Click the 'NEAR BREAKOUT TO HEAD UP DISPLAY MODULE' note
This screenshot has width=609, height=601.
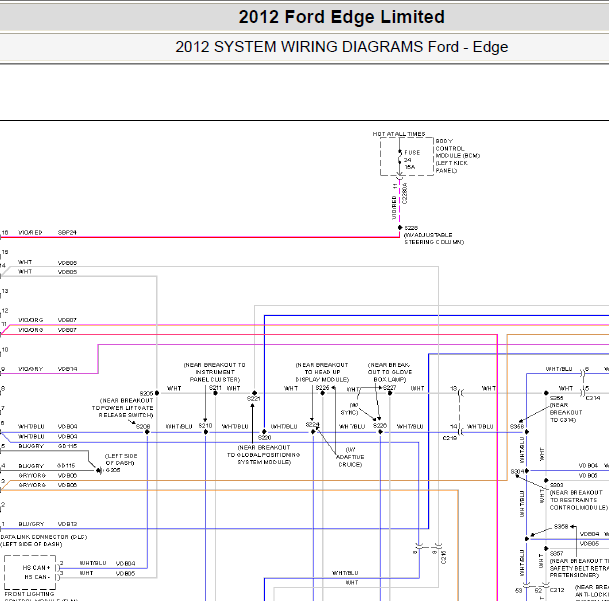click(322, 372)
